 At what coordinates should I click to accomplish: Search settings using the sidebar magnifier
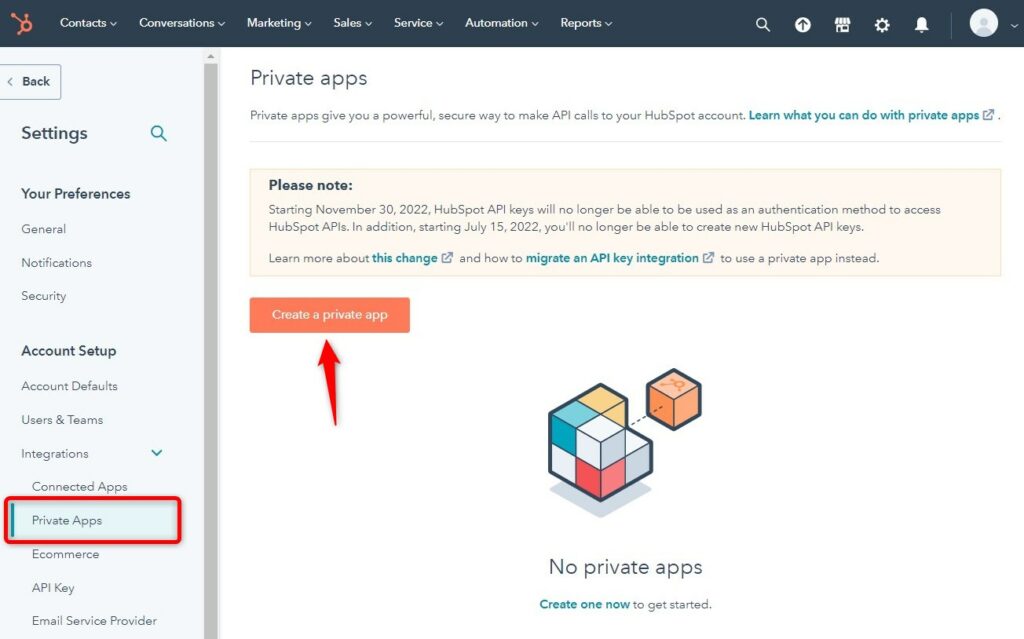pos(159,133)
